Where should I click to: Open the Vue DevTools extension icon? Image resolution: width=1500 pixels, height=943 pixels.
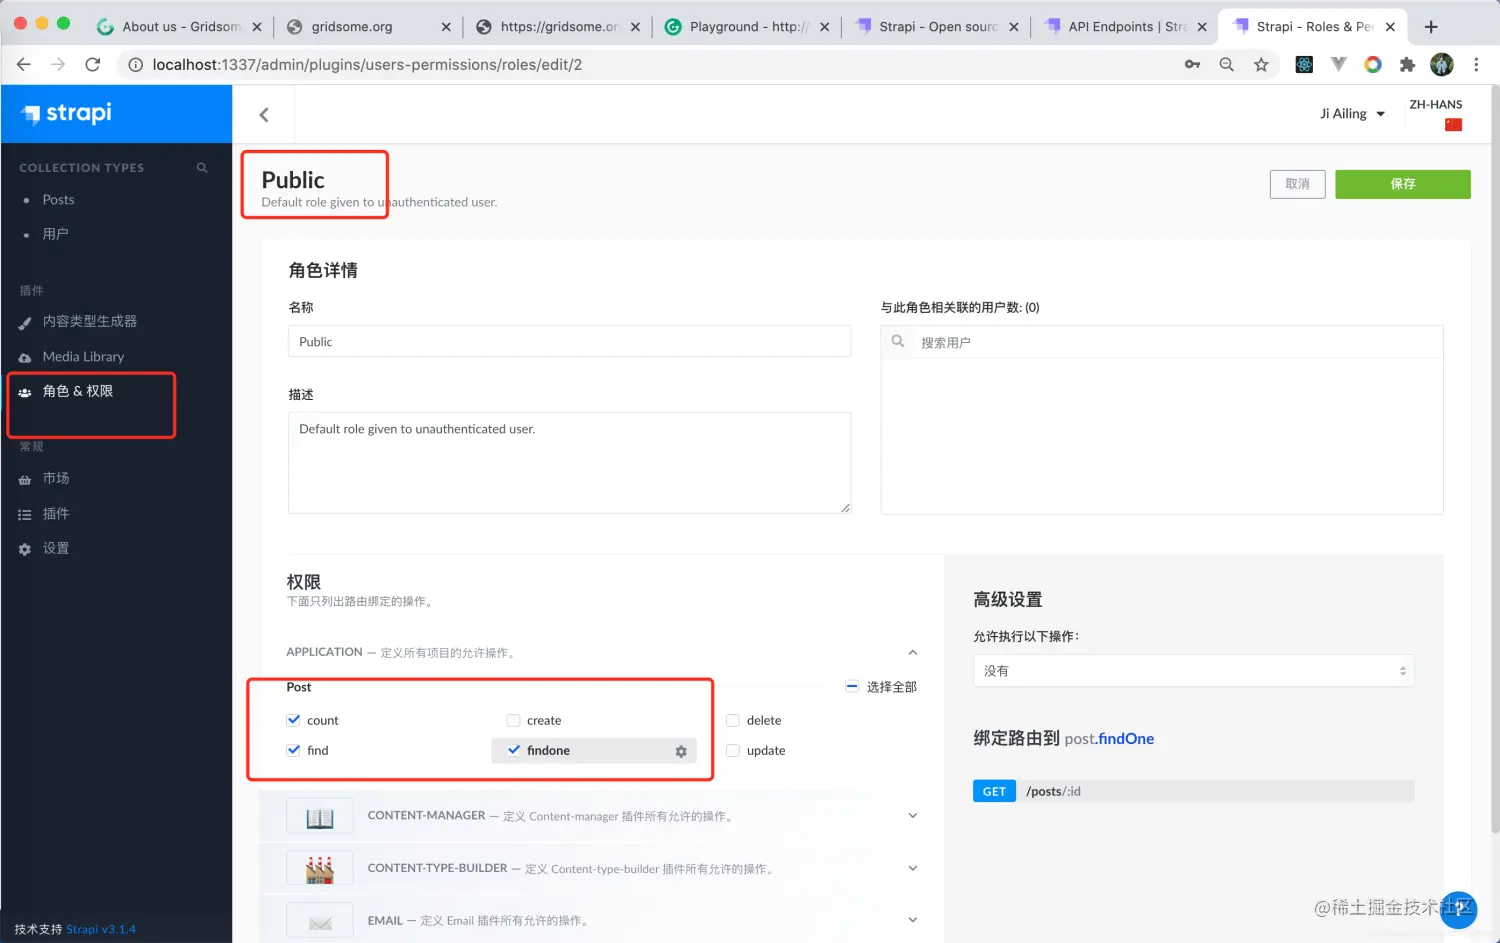pyautogui.click(x=1339, y=65)
